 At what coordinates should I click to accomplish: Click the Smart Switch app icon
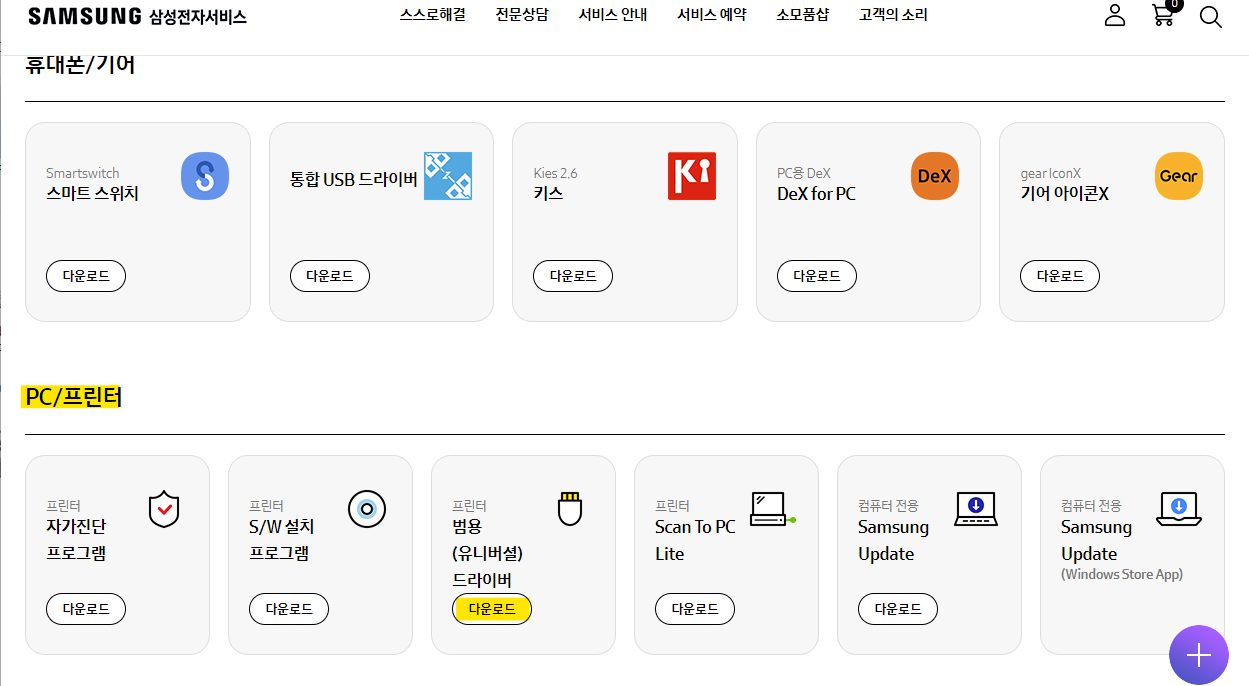[x=205, y=176]
